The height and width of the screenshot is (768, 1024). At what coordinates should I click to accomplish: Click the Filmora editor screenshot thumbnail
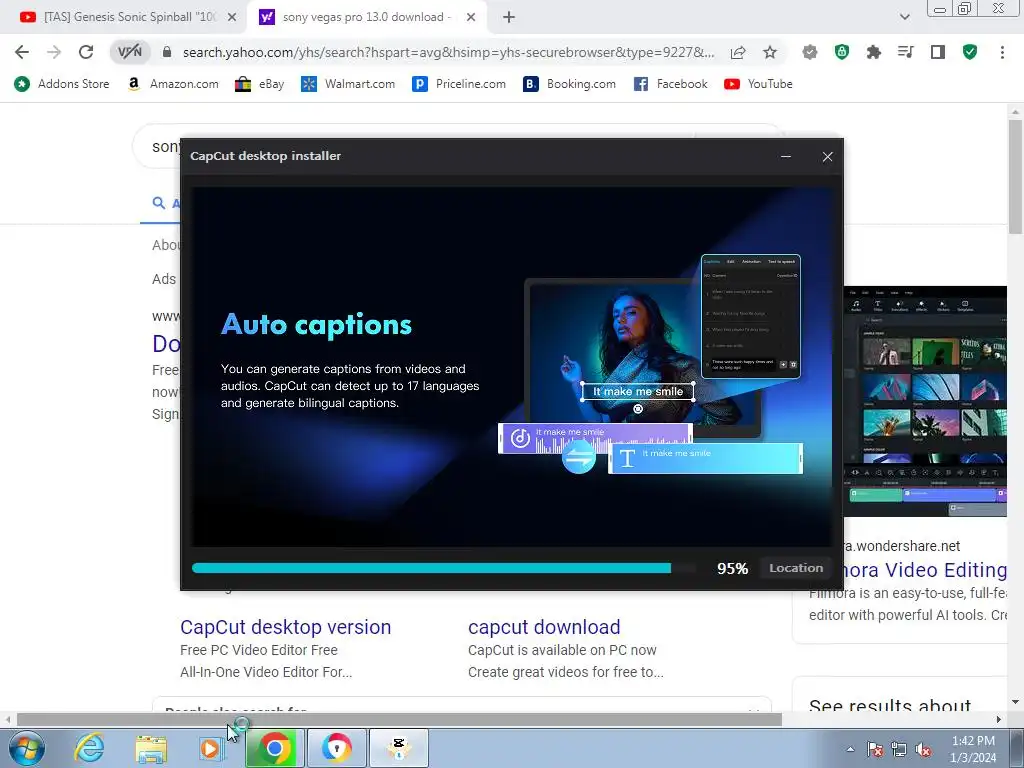point(925,401)
